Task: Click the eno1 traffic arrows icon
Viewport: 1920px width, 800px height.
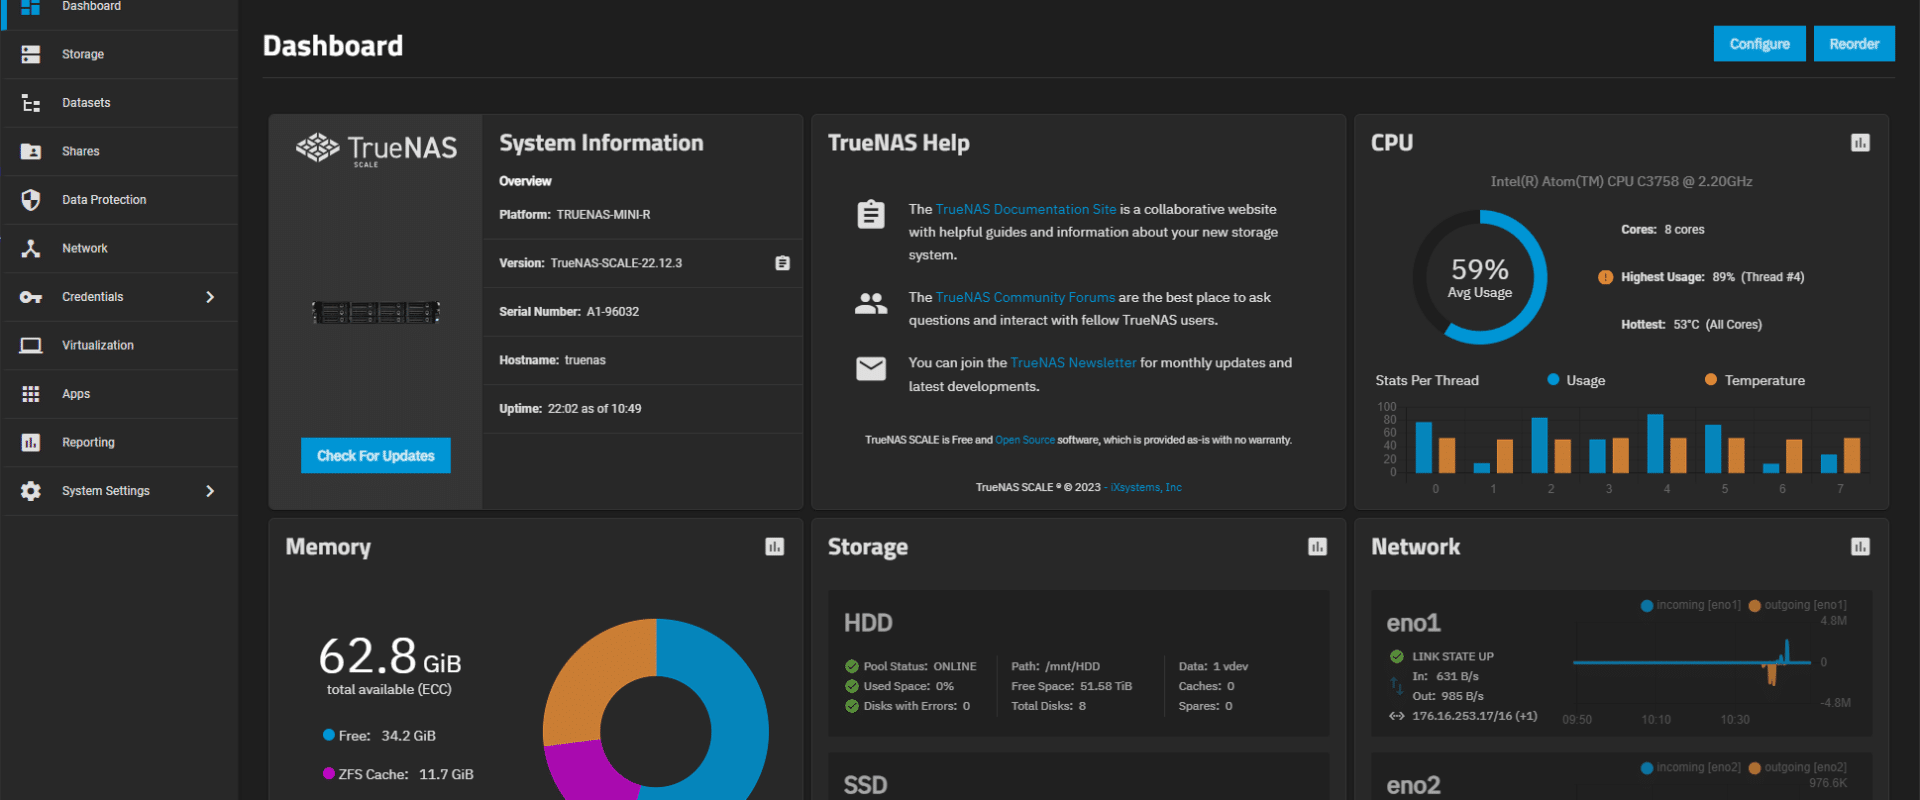Action: click(x=1397, y=686)
